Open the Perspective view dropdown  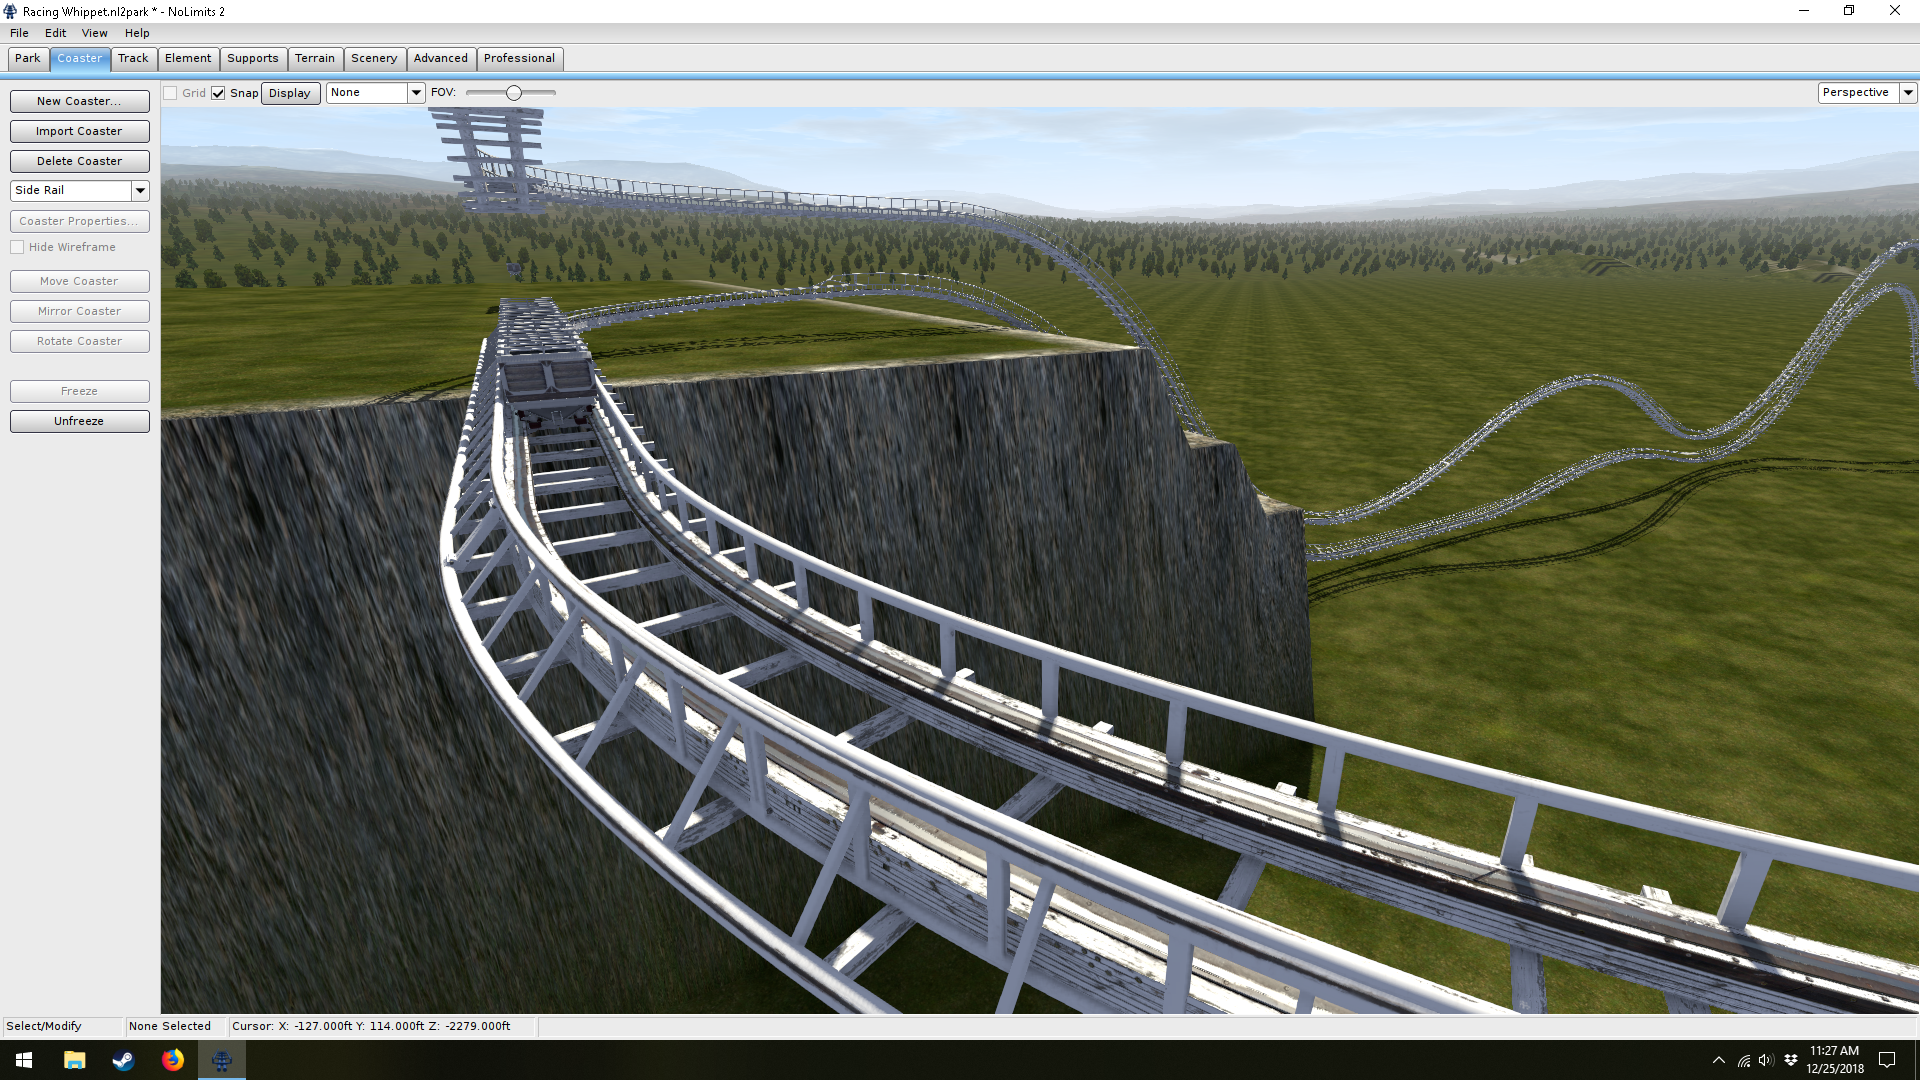pyautogui.click(x=1908, y=92)
